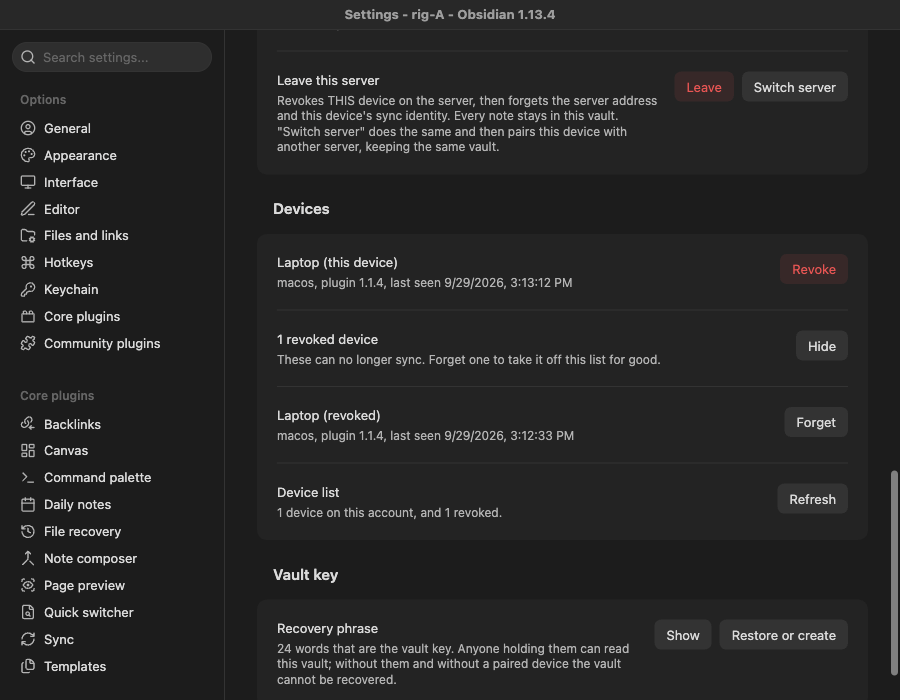900x700 pixels.
Task: Click the Canvas grid icon
Action: coord(28,450)
